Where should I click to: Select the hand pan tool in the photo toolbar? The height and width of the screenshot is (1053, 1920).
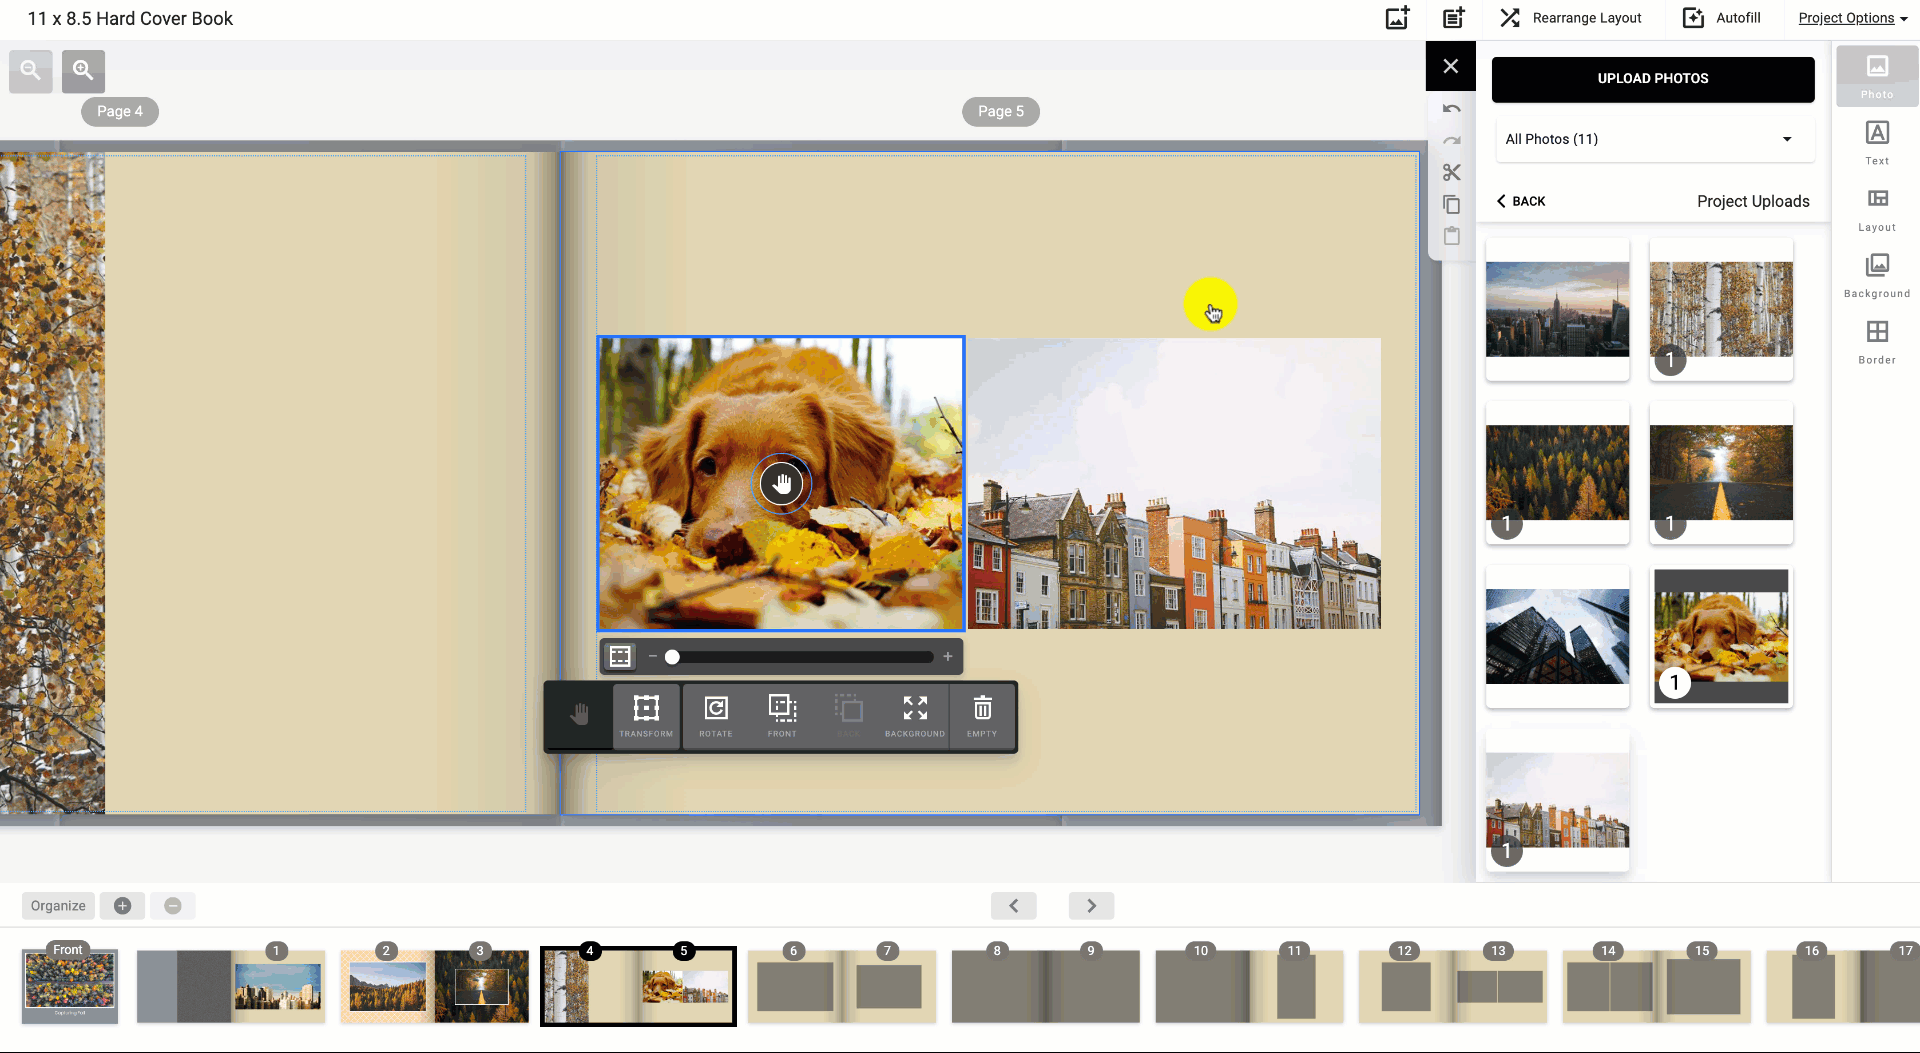point(579,715)
